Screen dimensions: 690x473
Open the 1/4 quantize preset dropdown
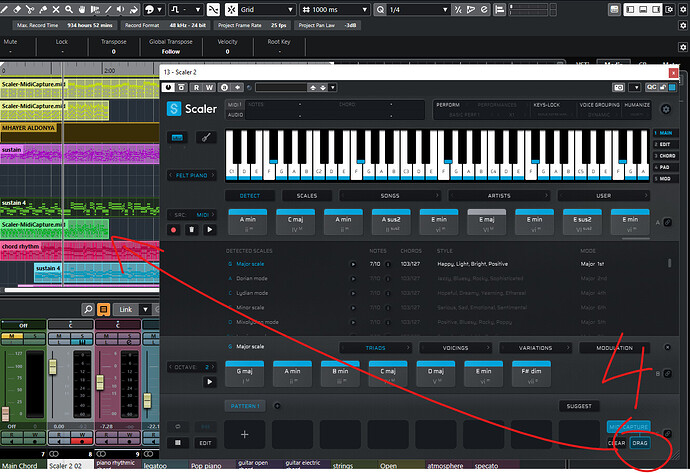pyautogui.click(x=418, y=9)
